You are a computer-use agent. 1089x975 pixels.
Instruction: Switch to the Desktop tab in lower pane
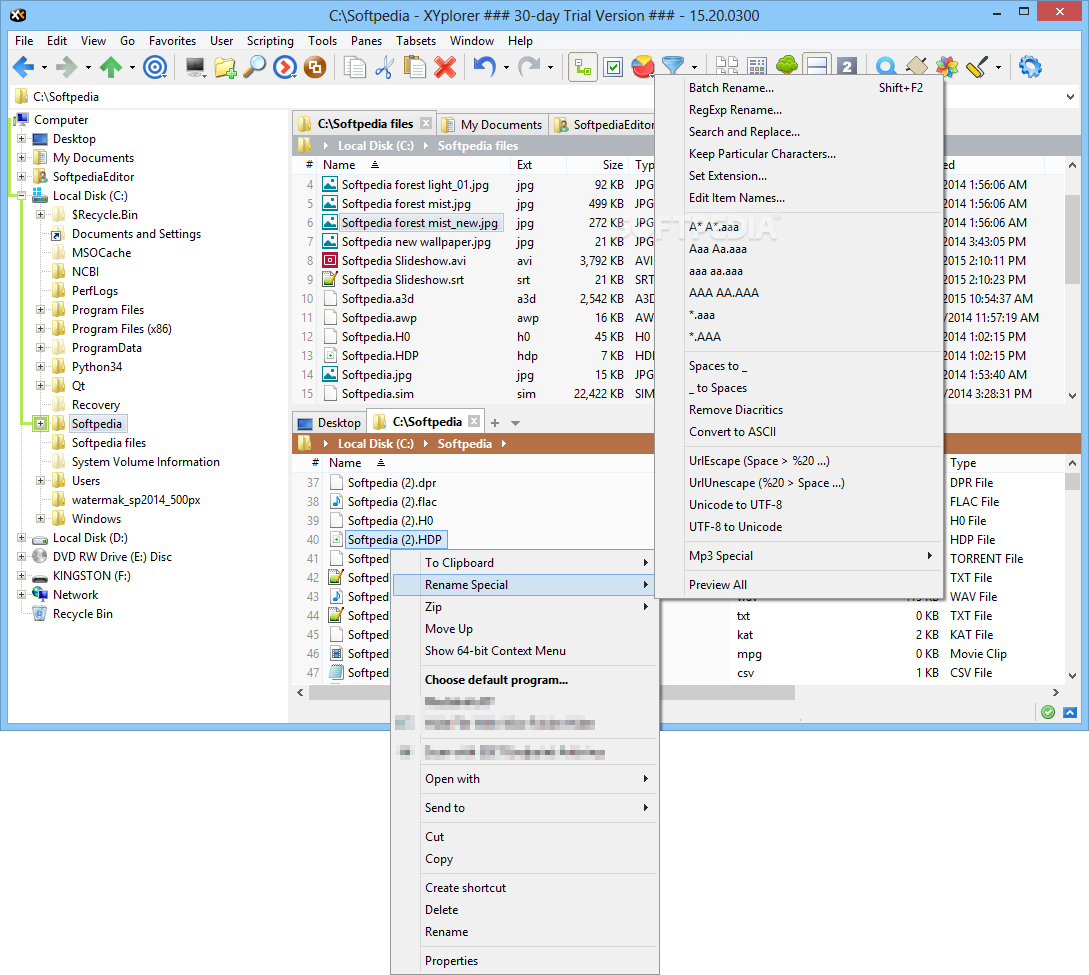(330, 423)
